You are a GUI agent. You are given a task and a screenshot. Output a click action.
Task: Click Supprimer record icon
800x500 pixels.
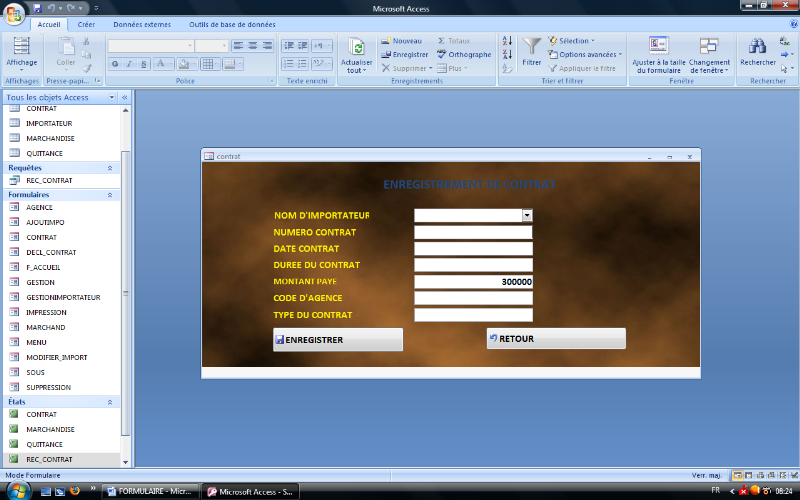[386, 68]
